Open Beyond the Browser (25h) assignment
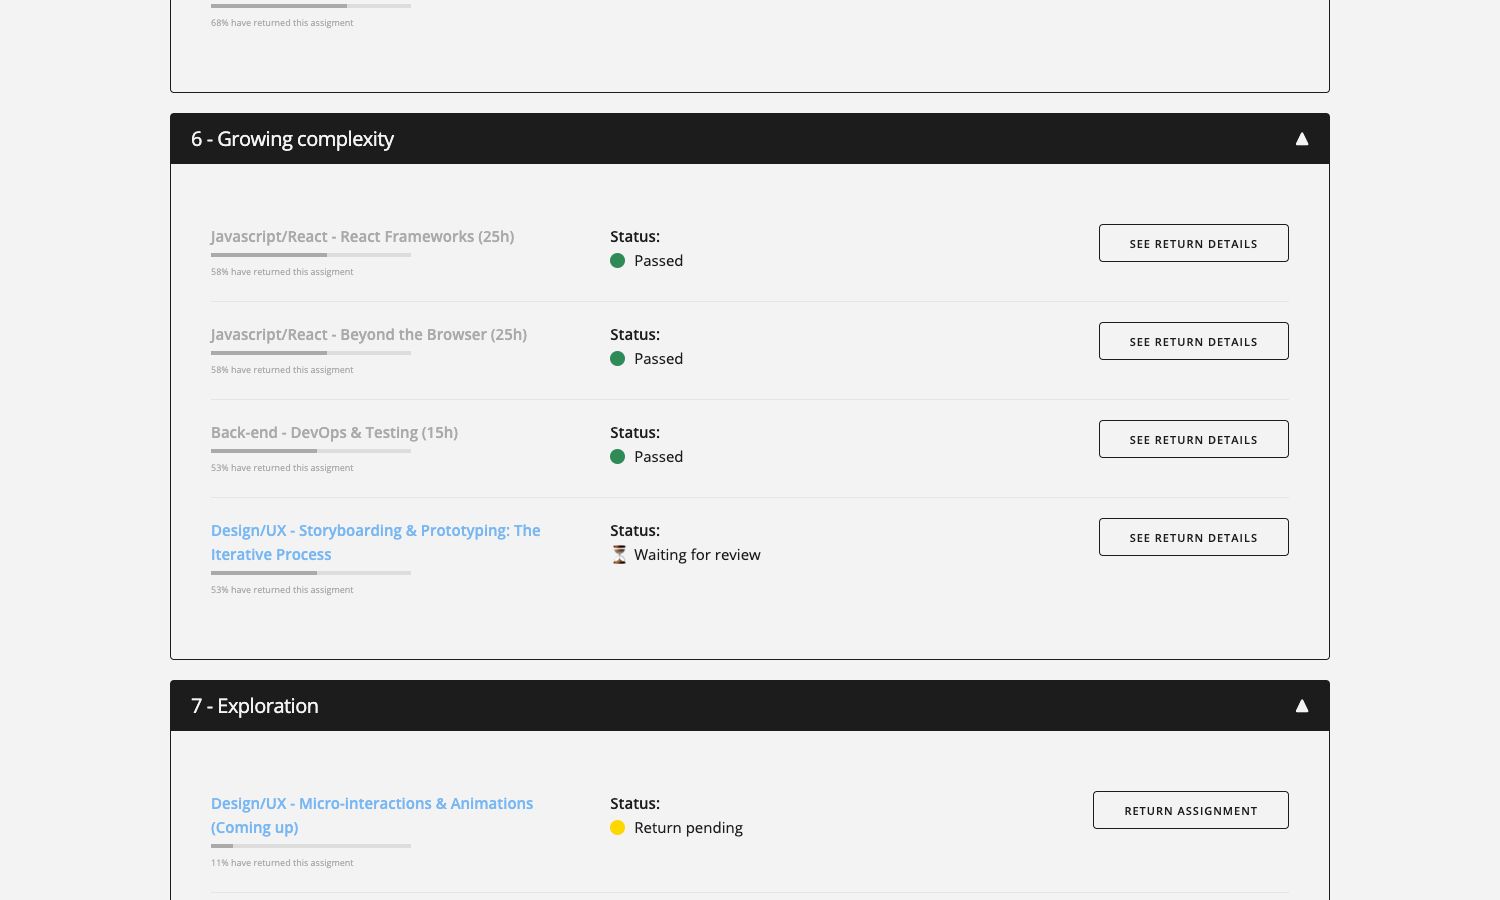The height and width of the screenshot is (900, 1500). click(368, 335)
